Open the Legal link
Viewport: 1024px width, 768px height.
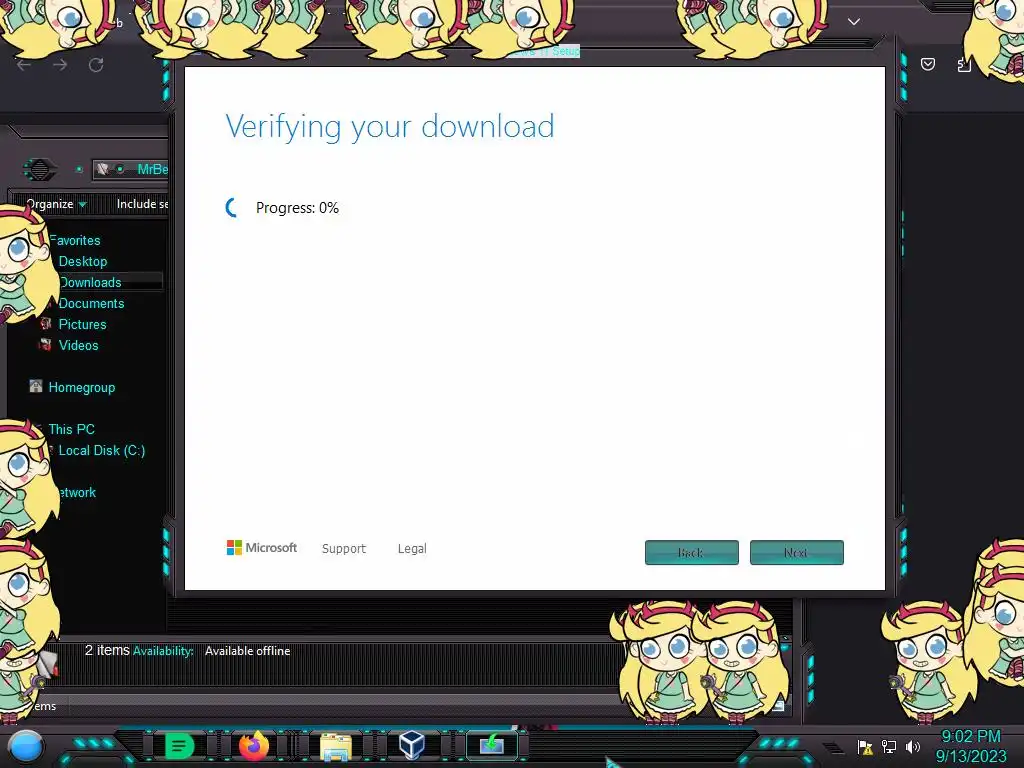point(412,549)
